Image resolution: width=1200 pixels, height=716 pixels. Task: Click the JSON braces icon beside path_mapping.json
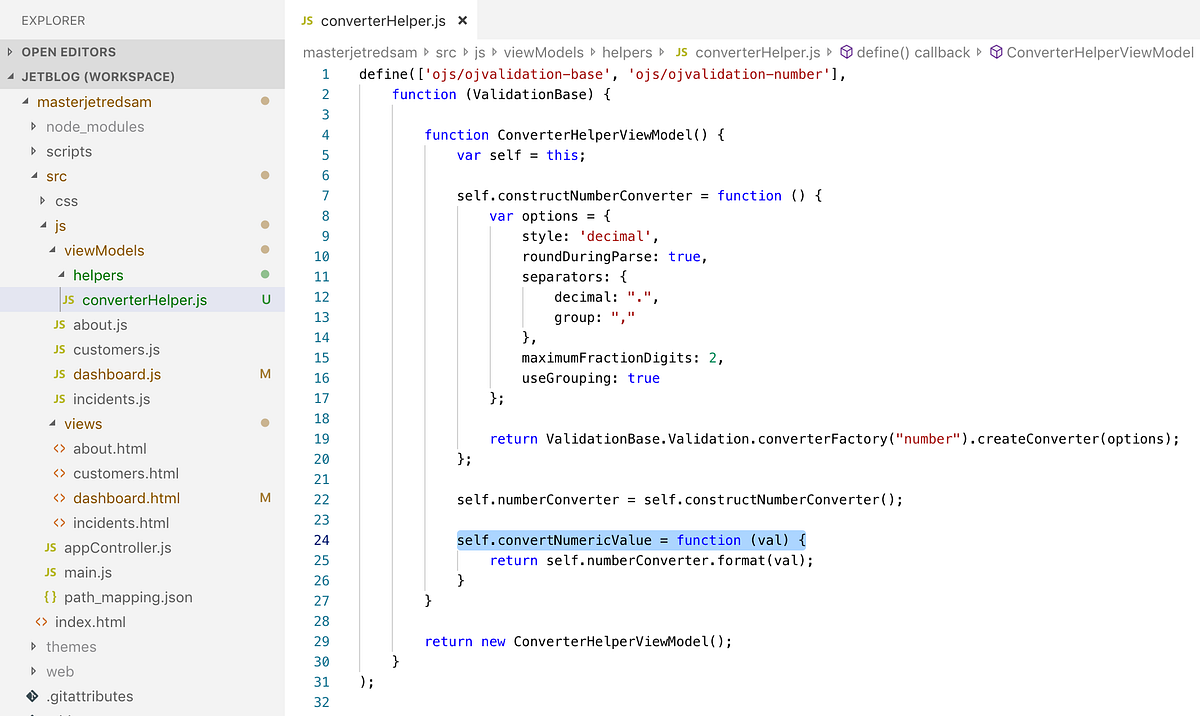pos(50,596)
